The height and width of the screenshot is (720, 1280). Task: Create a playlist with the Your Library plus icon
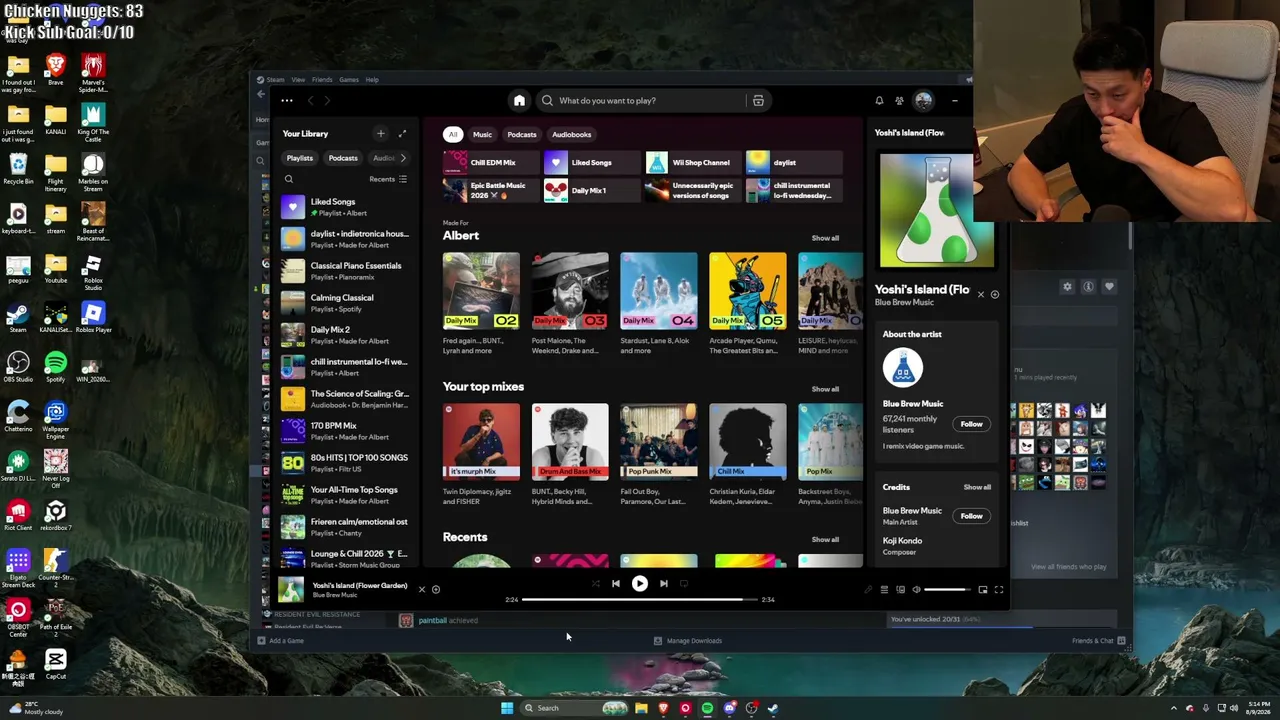point(380,133)
